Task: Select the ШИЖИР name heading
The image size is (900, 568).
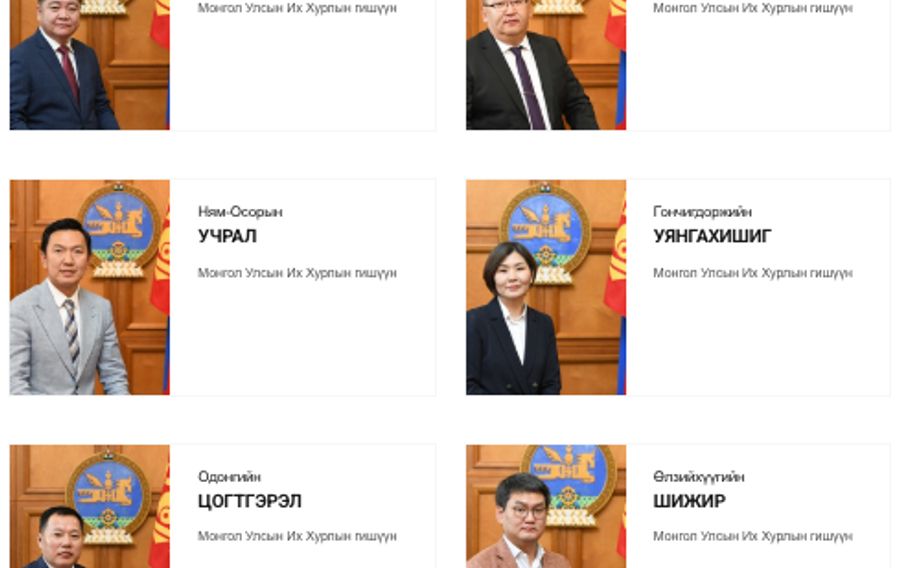Action: point(689,501)
